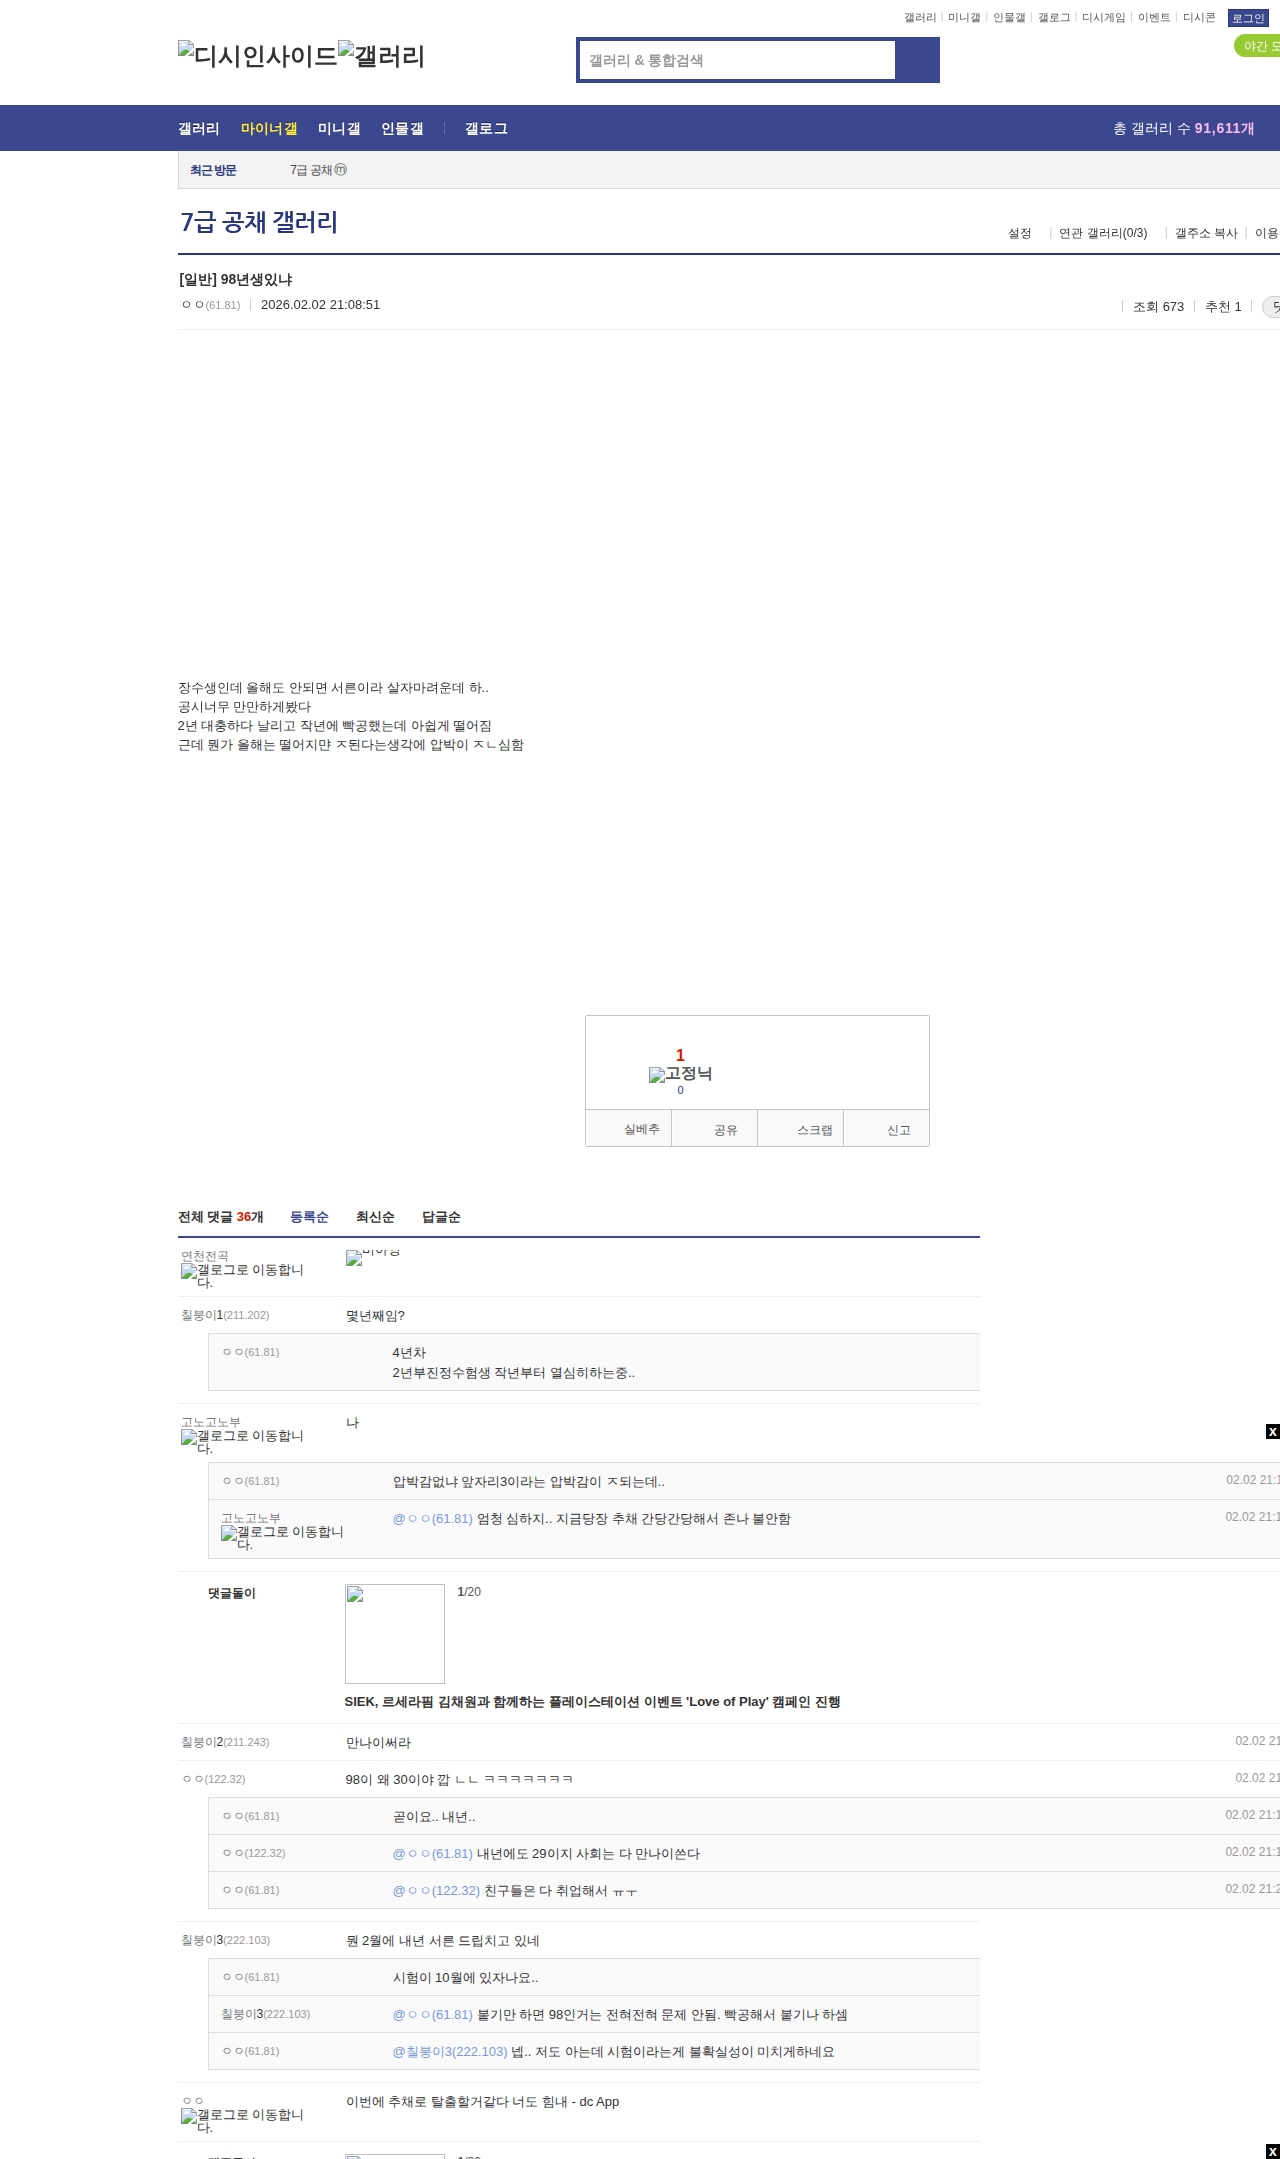Switch to 인물갤 in the blue navigation bar

(402, 129)
